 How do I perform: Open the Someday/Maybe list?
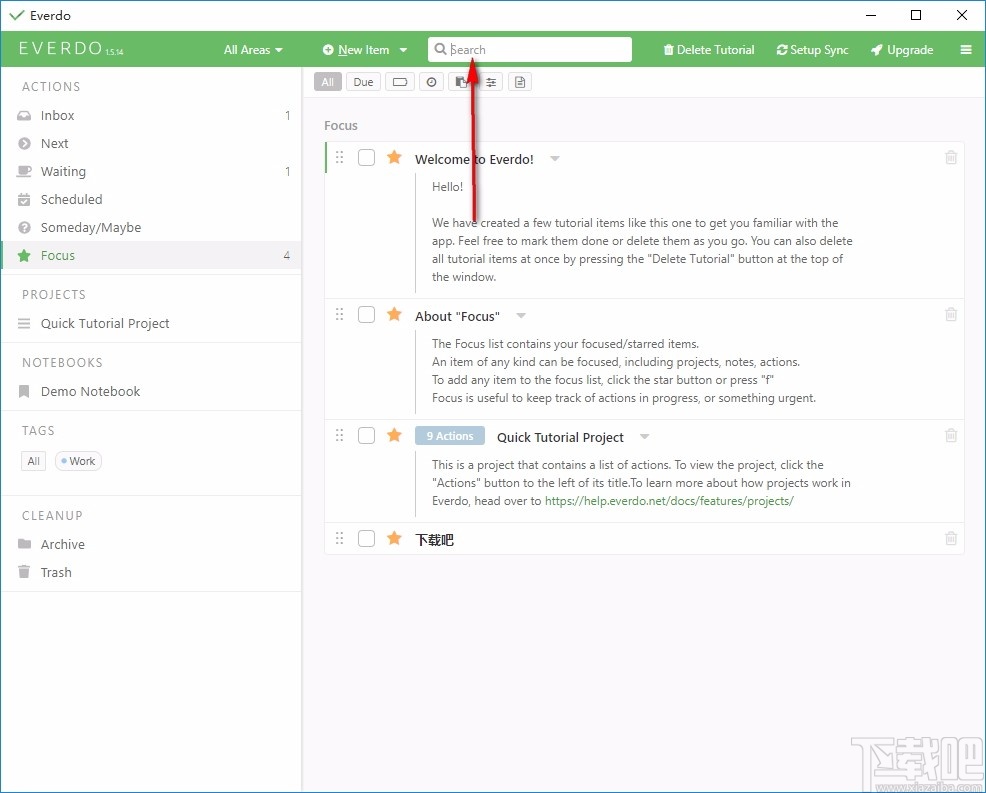(x=151, y=227)
